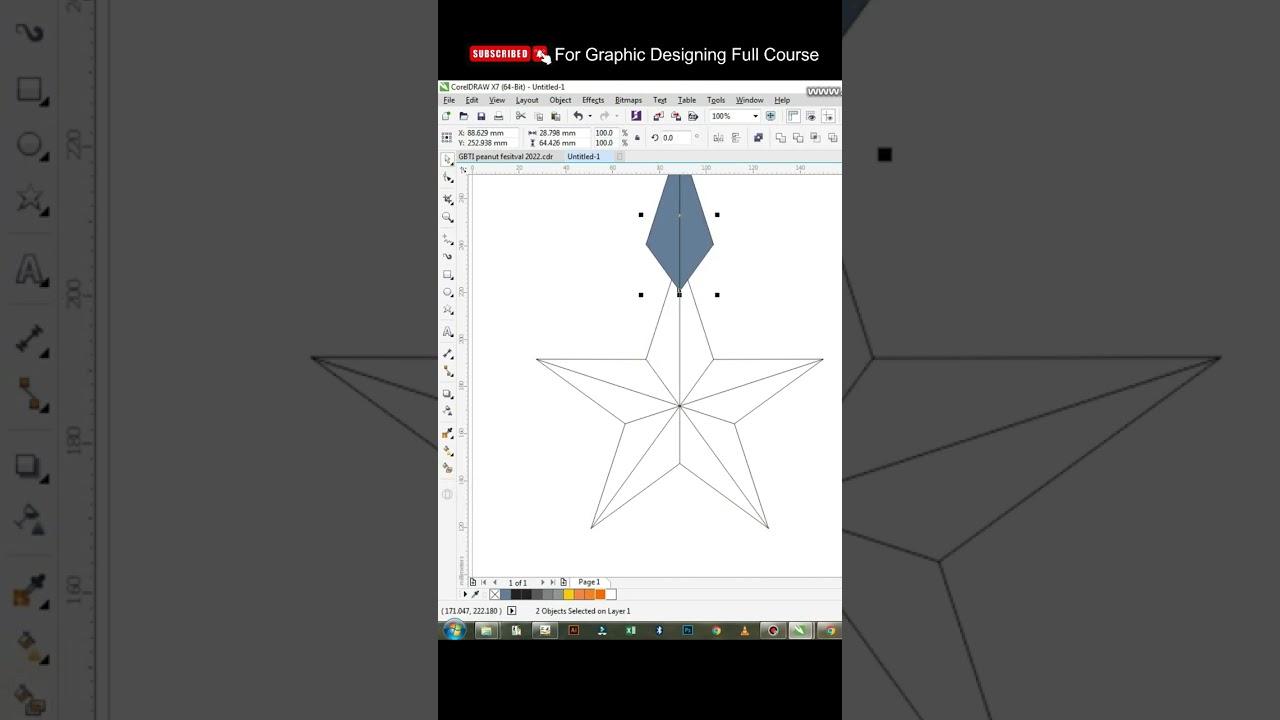Click the Export icon in toolbar
The width and height of the screenshot is (1280, 720).
(x=675, y=116)
